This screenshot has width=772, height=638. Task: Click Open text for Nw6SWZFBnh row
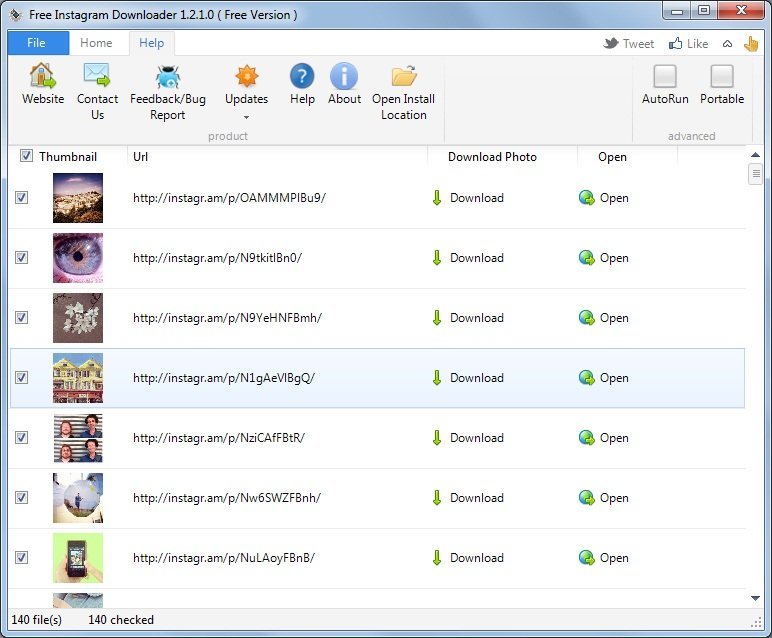tap(614, 499)
